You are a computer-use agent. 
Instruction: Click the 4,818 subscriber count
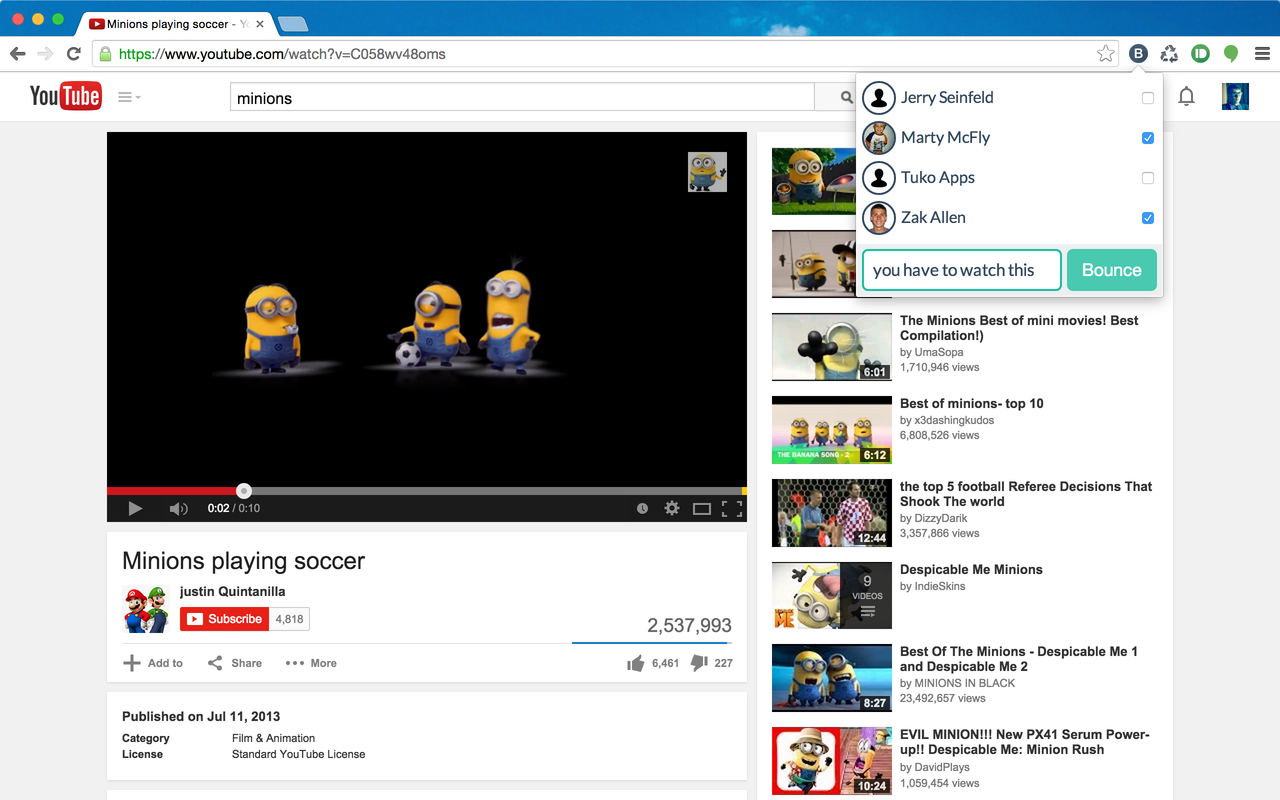[x=290, y=619]
